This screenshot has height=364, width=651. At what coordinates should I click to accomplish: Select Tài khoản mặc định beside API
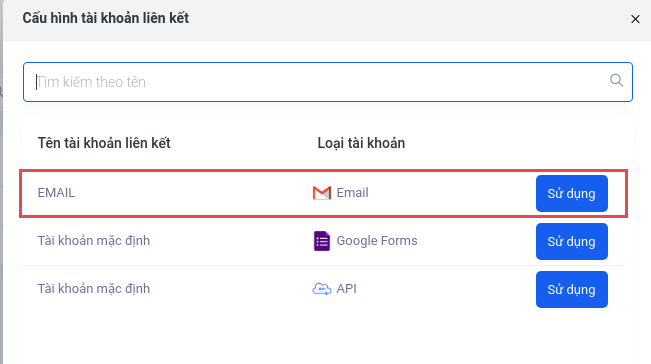point(94,288)
